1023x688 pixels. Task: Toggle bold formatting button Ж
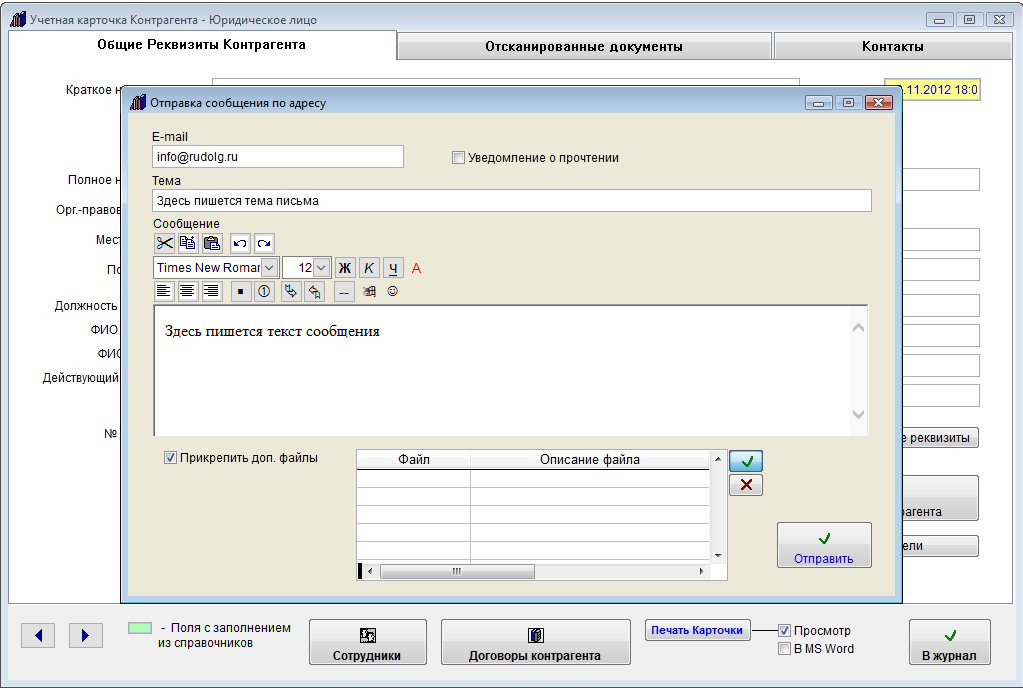[345, 268]
